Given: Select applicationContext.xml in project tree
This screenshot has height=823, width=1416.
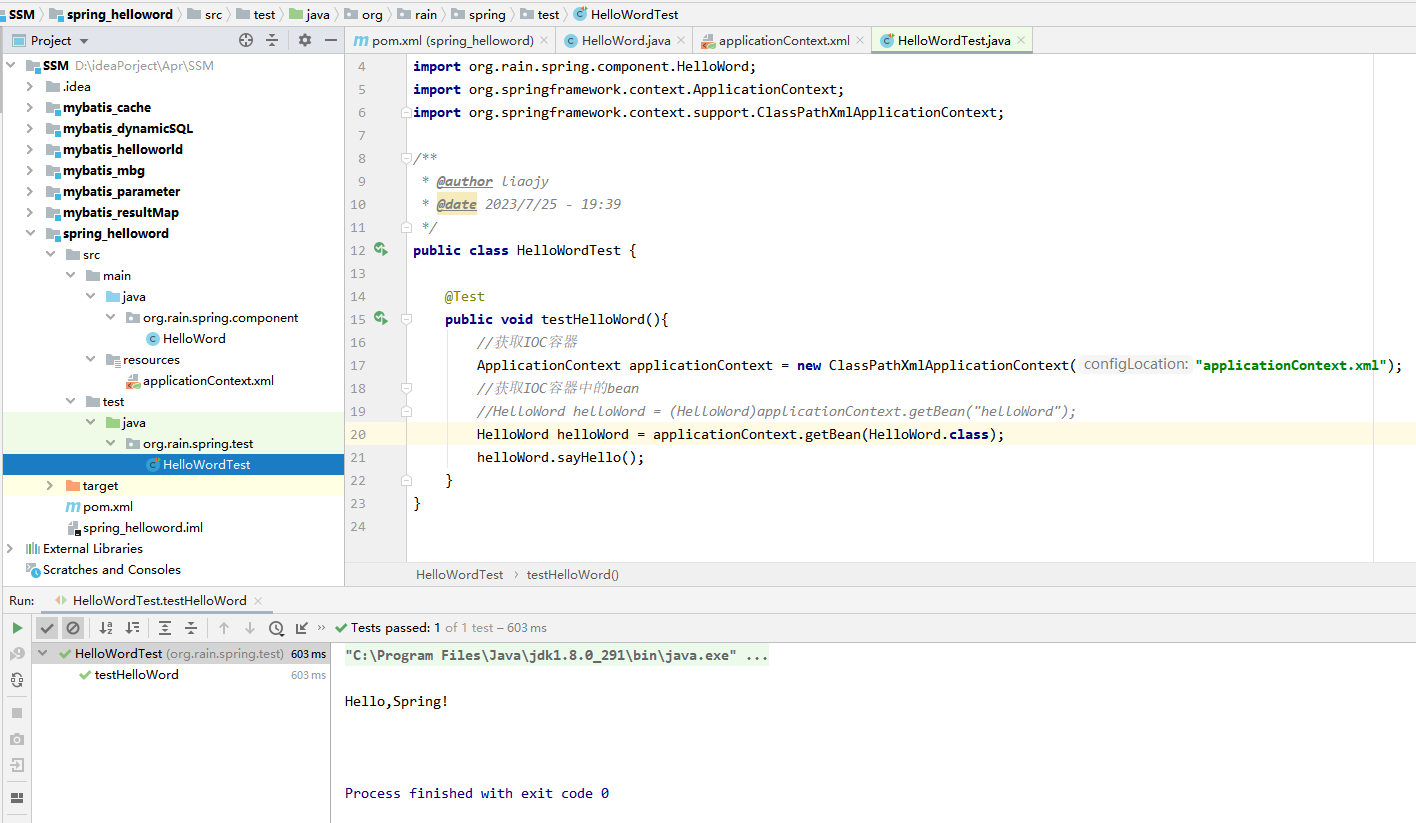Looking at the screenshot, I should pos(208,381).
